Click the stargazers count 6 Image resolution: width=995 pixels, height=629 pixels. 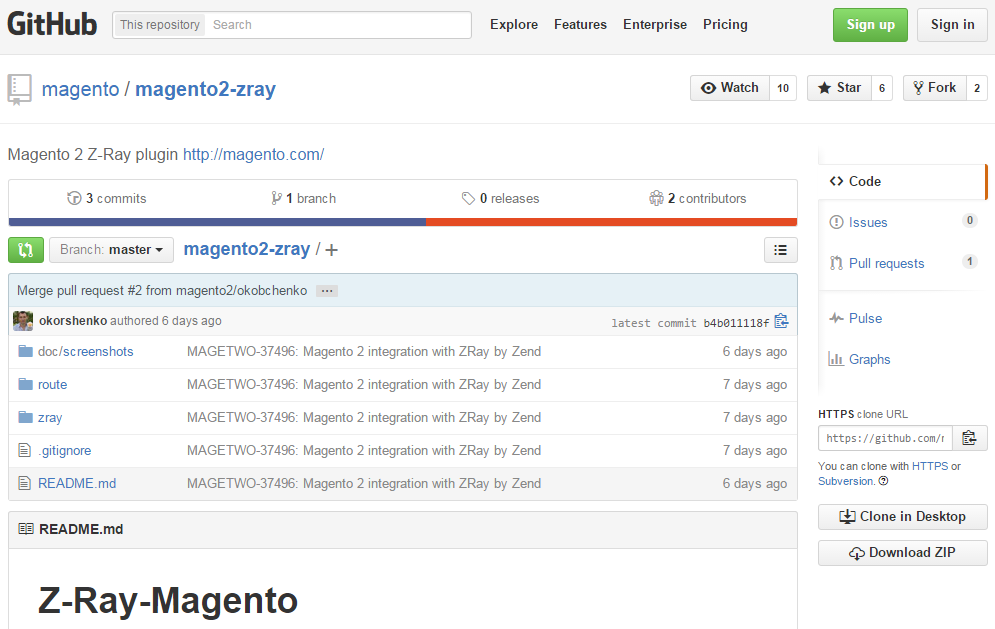(882, 88)
